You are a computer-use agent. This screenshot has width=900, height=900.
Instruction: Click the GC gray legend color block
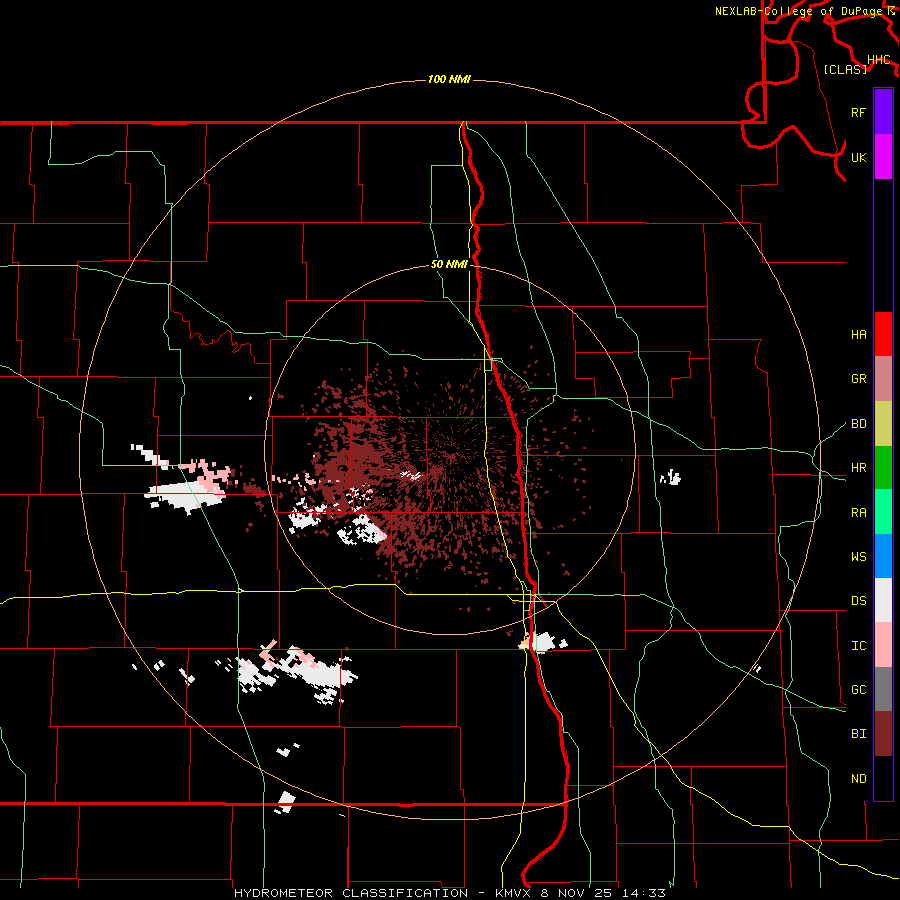click(x=883, y=689)
